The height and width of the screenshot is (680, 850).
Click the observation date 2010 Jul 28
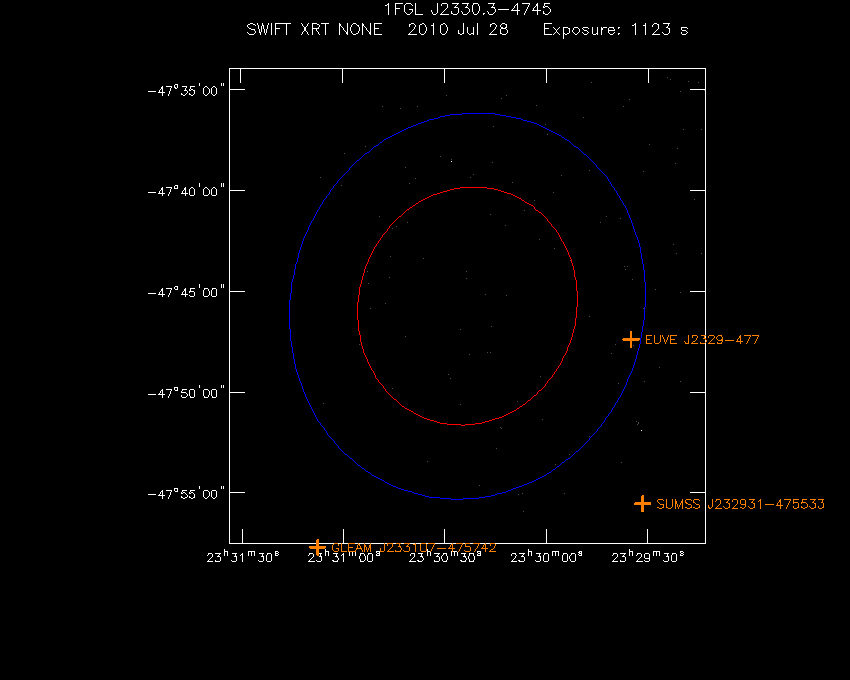point(458,29)
